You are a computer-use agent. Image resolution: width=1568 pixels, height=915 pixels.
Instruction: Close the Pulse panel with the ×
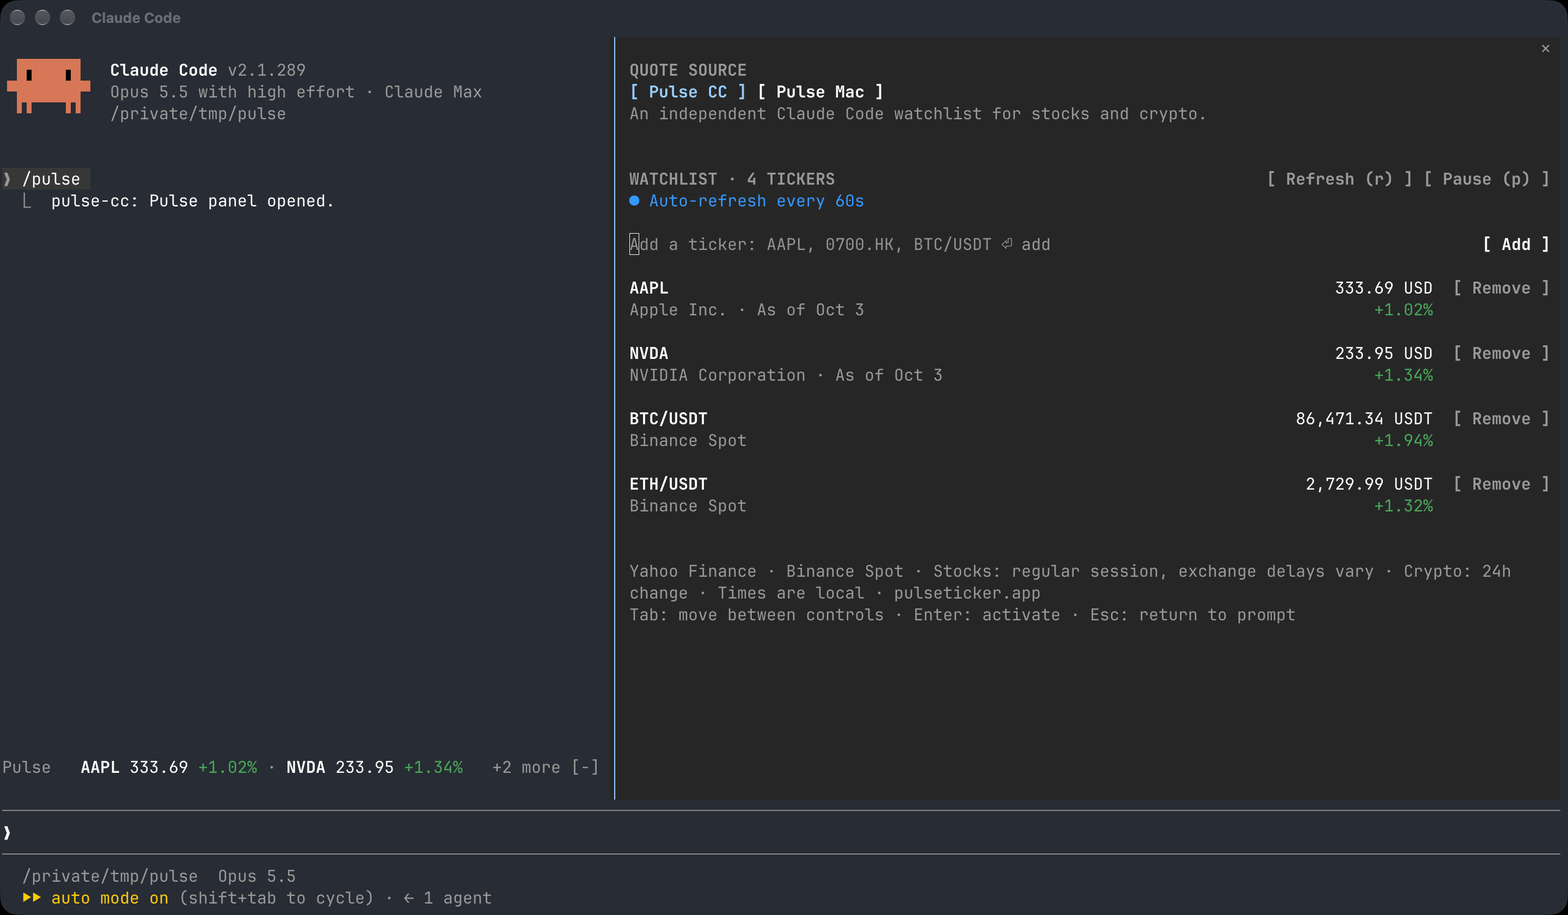coord(1545,48)
